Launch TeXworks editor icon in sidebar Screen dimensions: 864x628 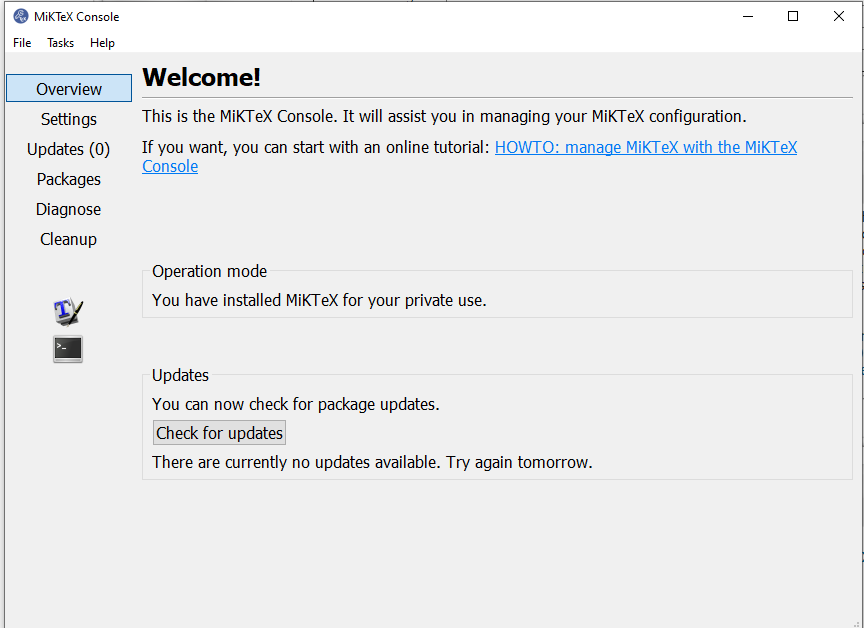[68, 312]
